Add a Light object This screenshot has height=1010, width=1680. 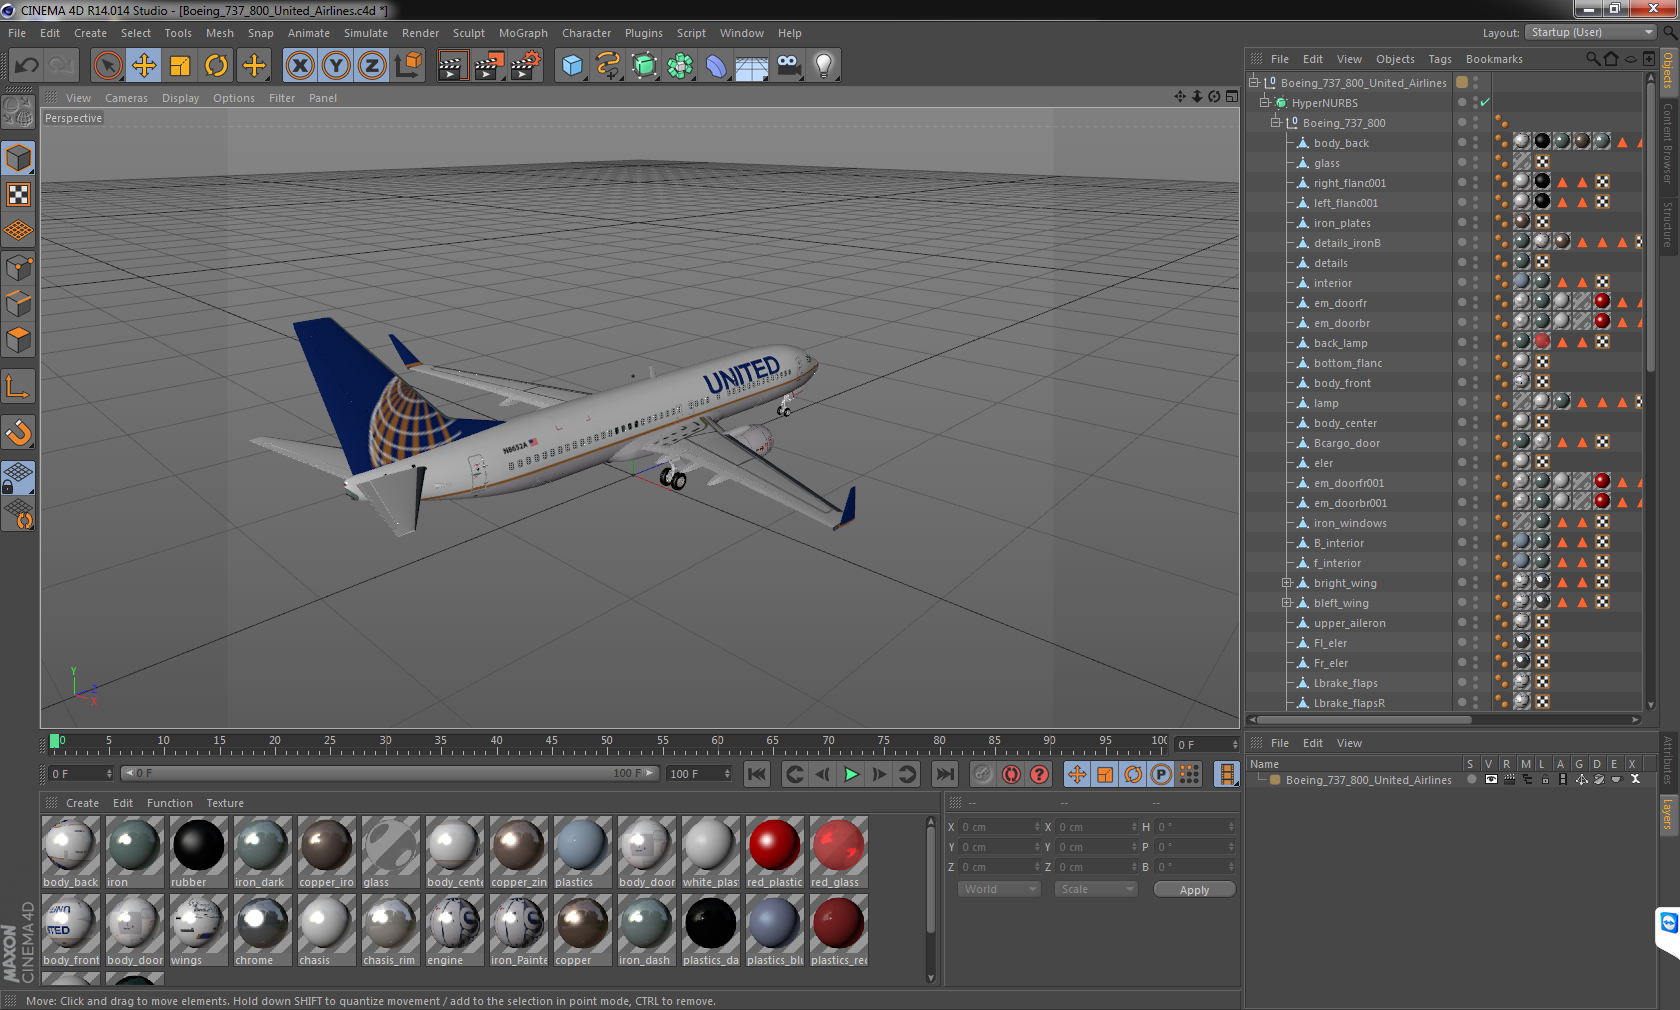[824, 66]
